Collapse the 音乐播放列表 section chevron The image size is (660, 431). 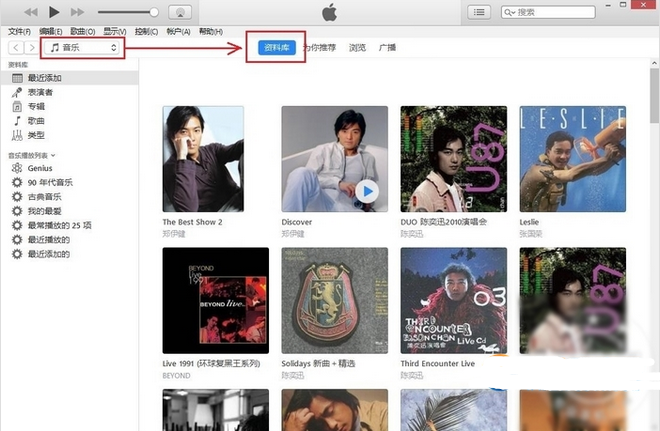point(53,156)
